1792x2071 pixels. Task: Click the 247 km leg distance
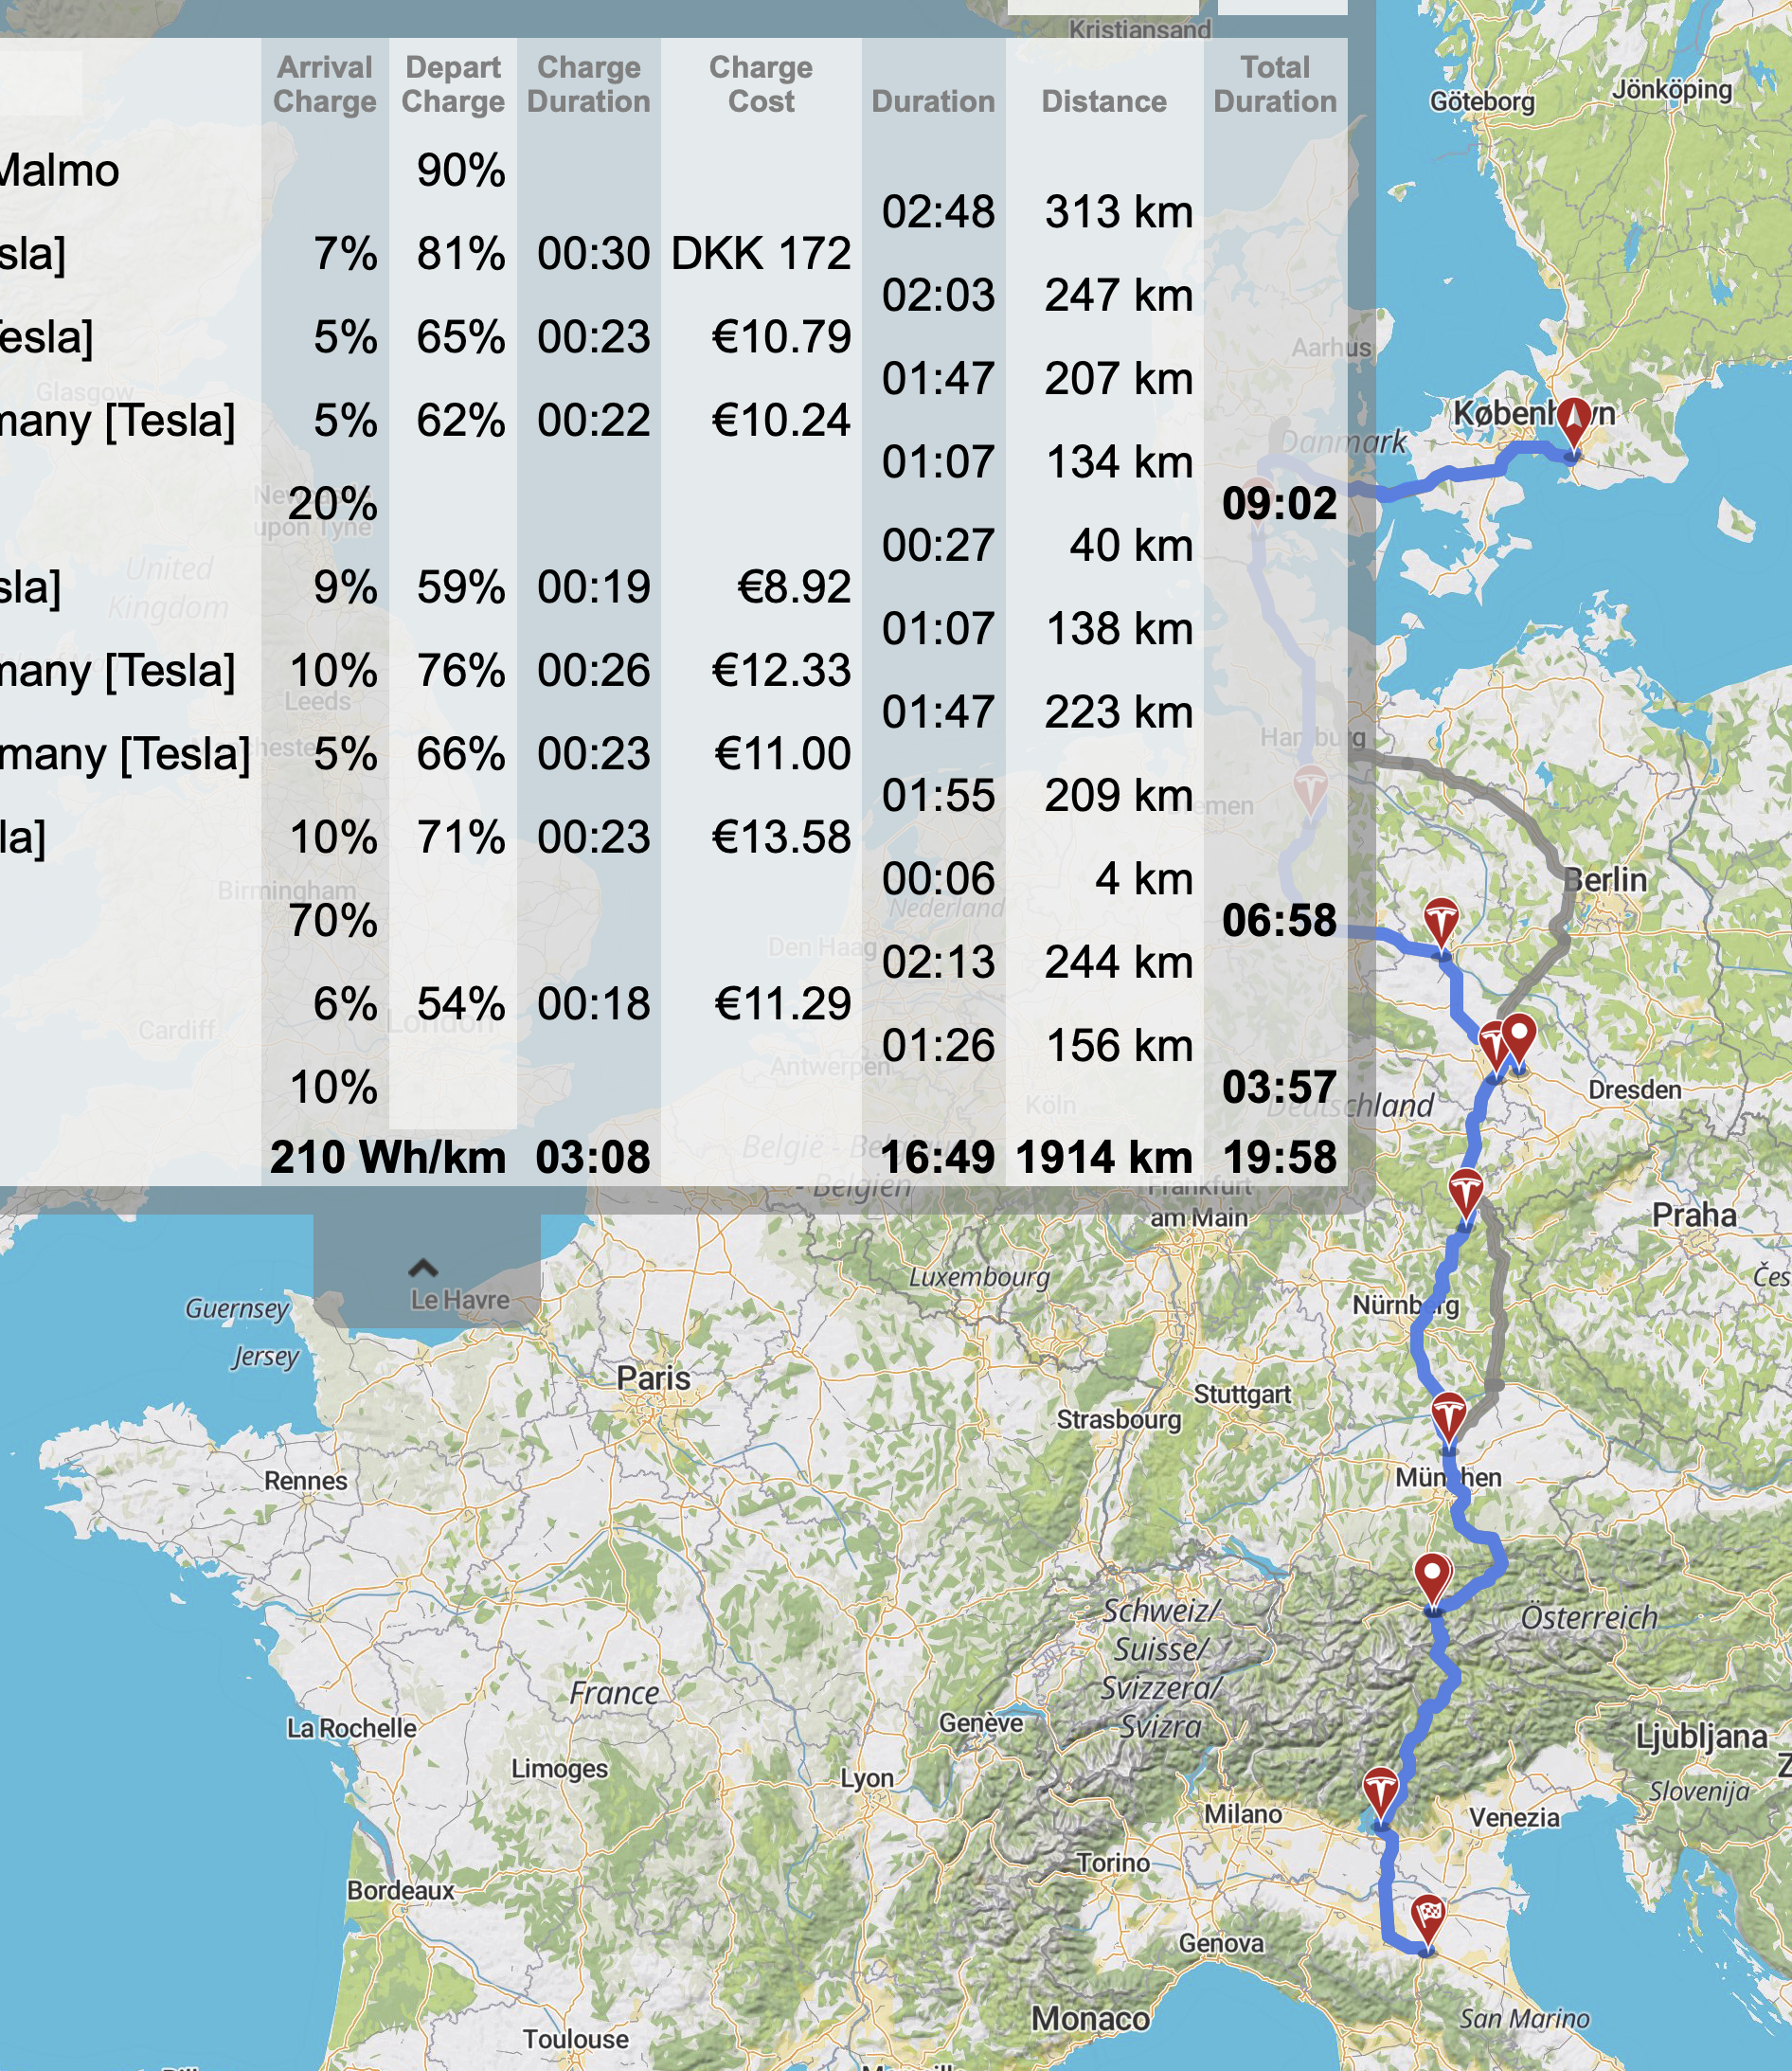click(x=1119, y=295)
